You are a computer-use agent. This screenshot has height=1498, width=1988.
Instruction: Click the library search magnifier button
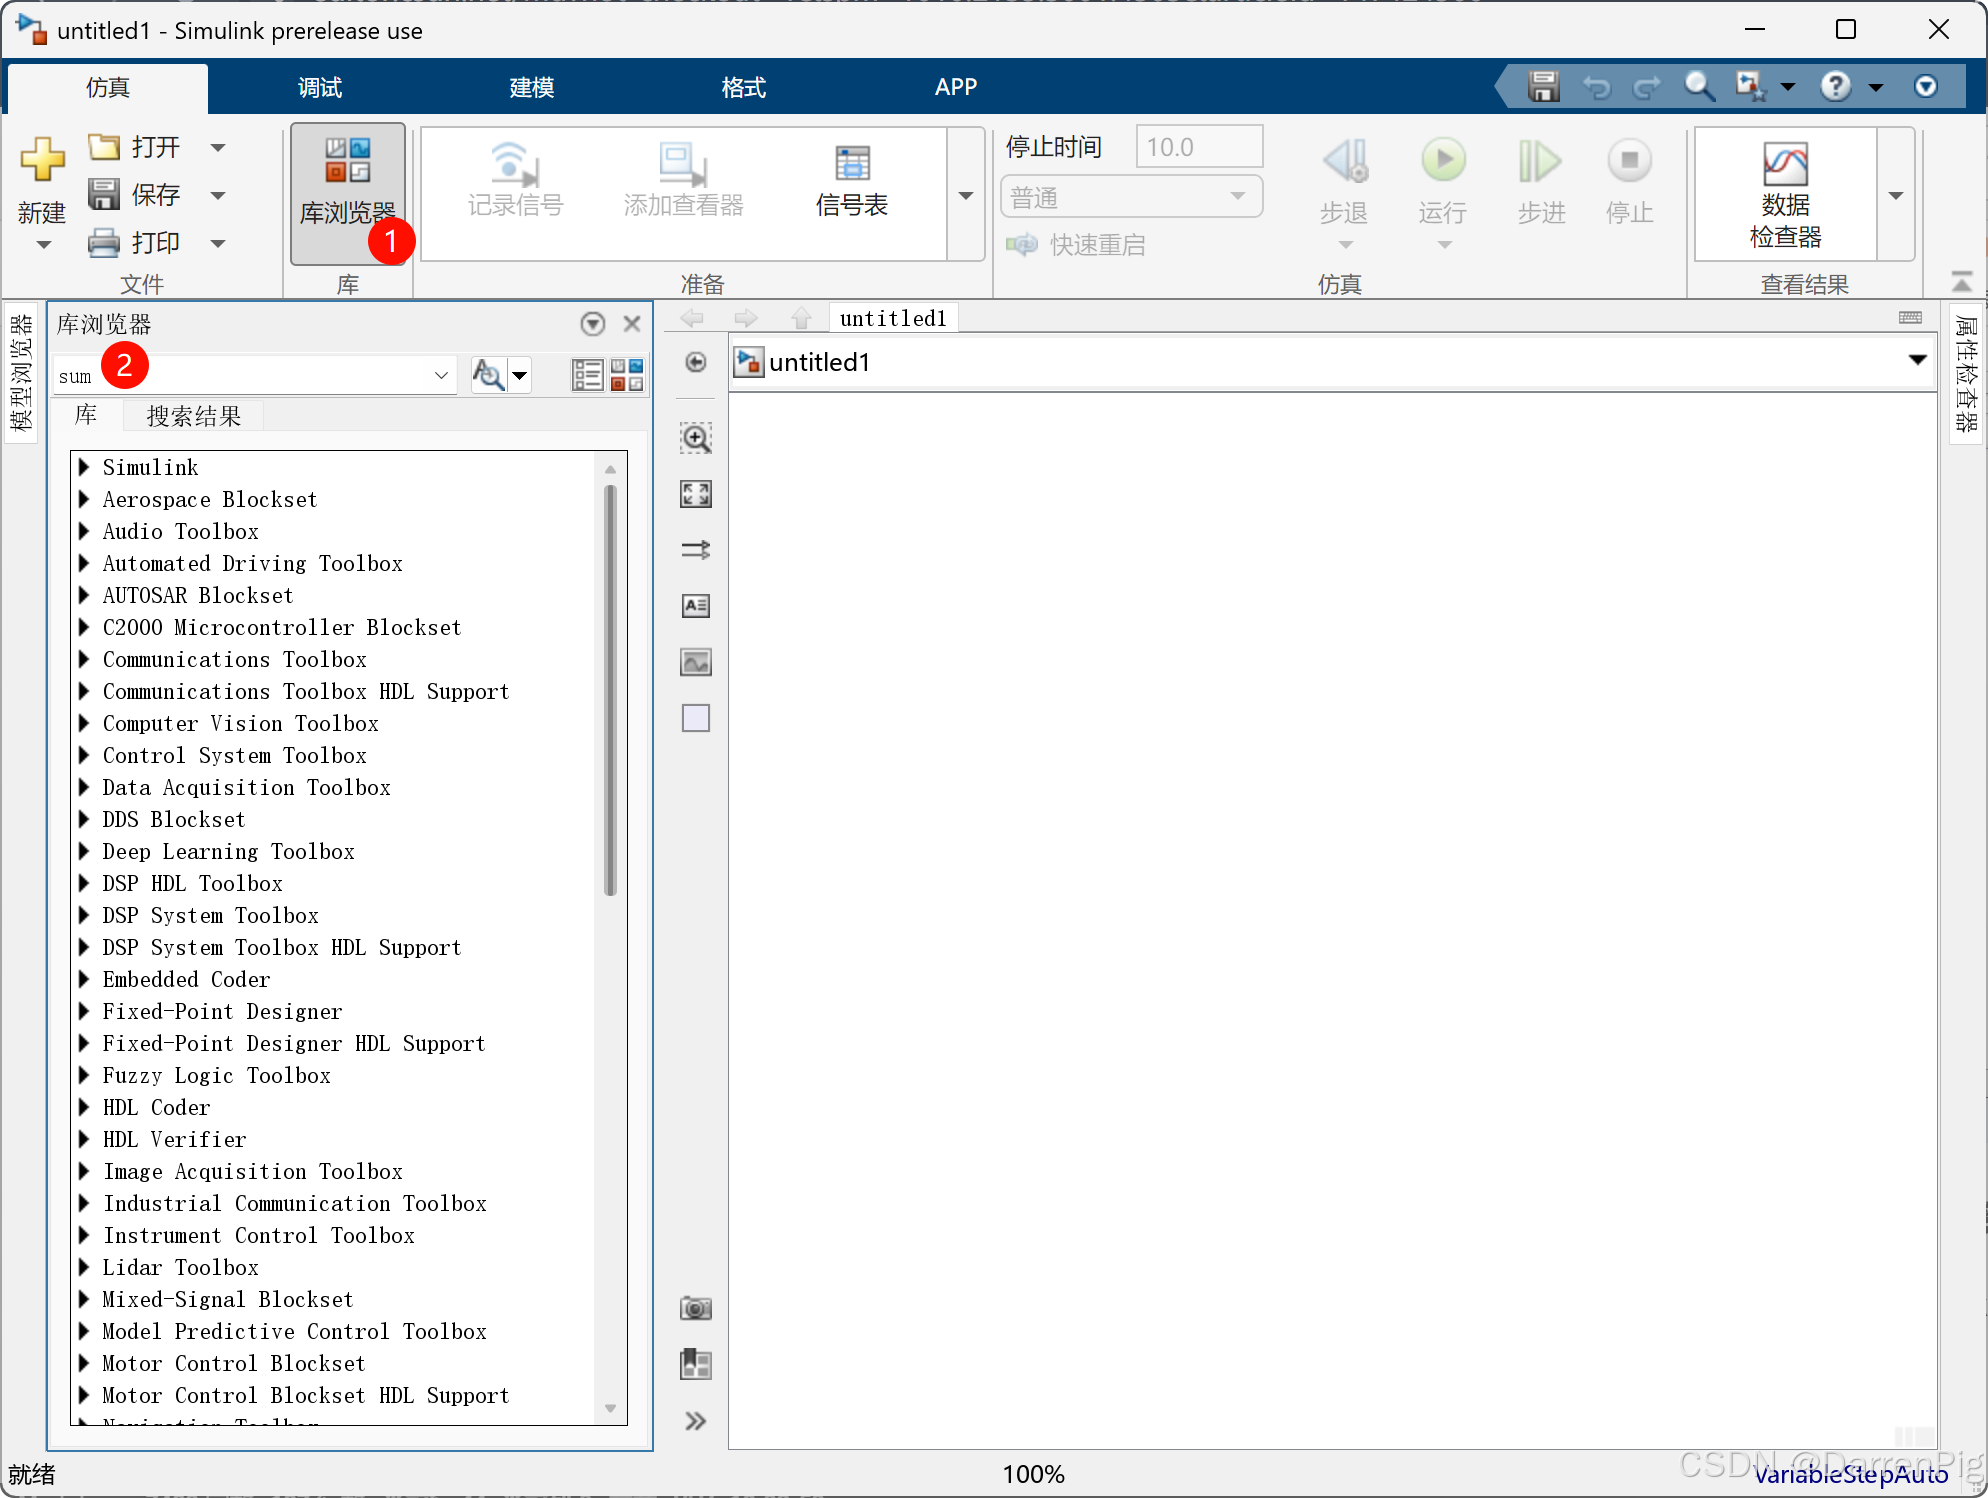tap(487, 375)
